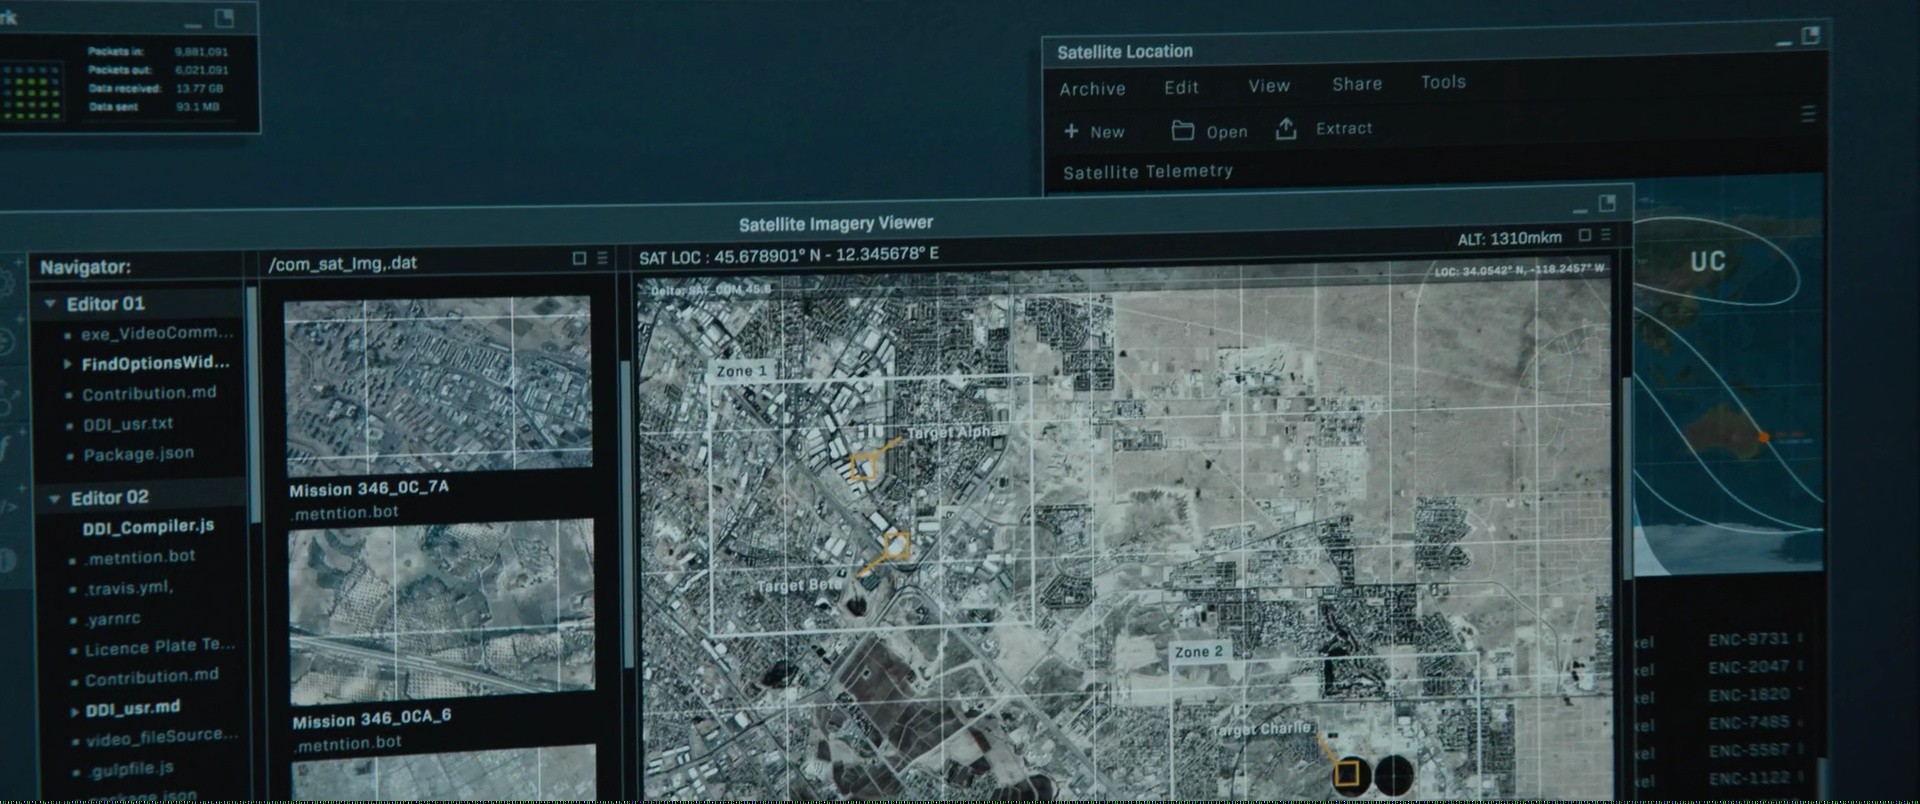
Task: Click the Target Charlie marker on the map
Action: (1348, 773)
